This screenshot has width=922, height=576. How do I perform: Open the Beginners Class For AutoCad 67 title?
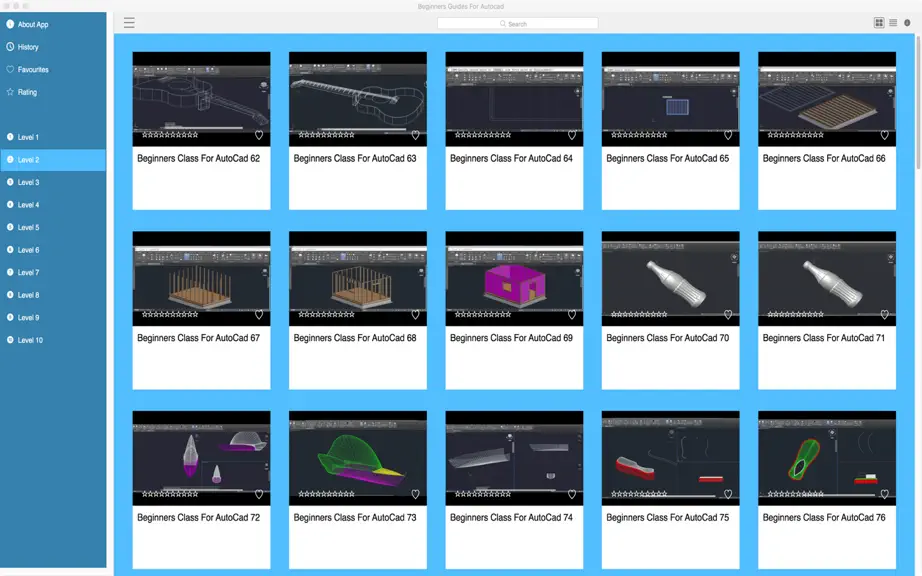click(198, 338)
